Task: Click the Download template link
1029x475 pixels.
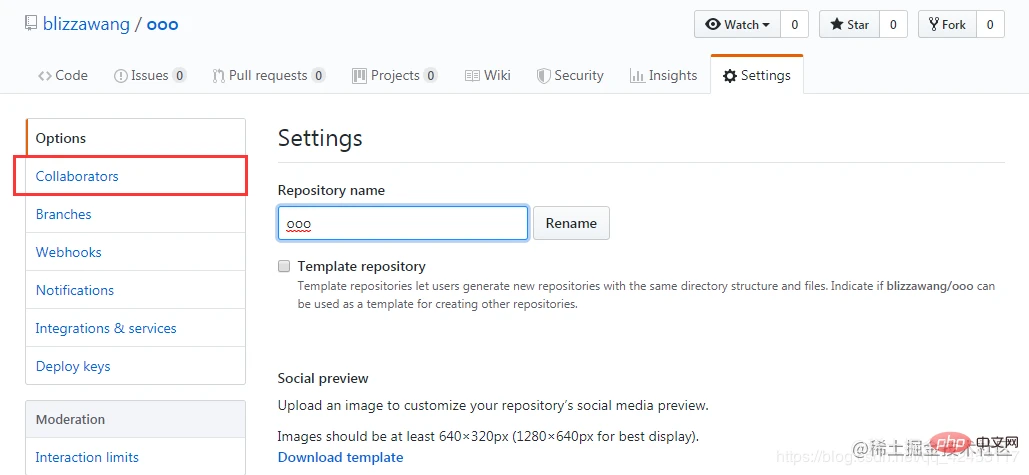Action: (x=340, y=457)
